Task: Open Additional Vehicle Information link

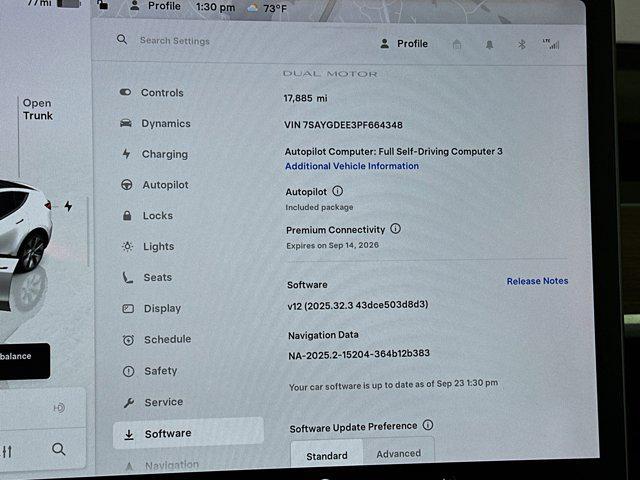Action: pyautogui.click(x=352, y=166)
